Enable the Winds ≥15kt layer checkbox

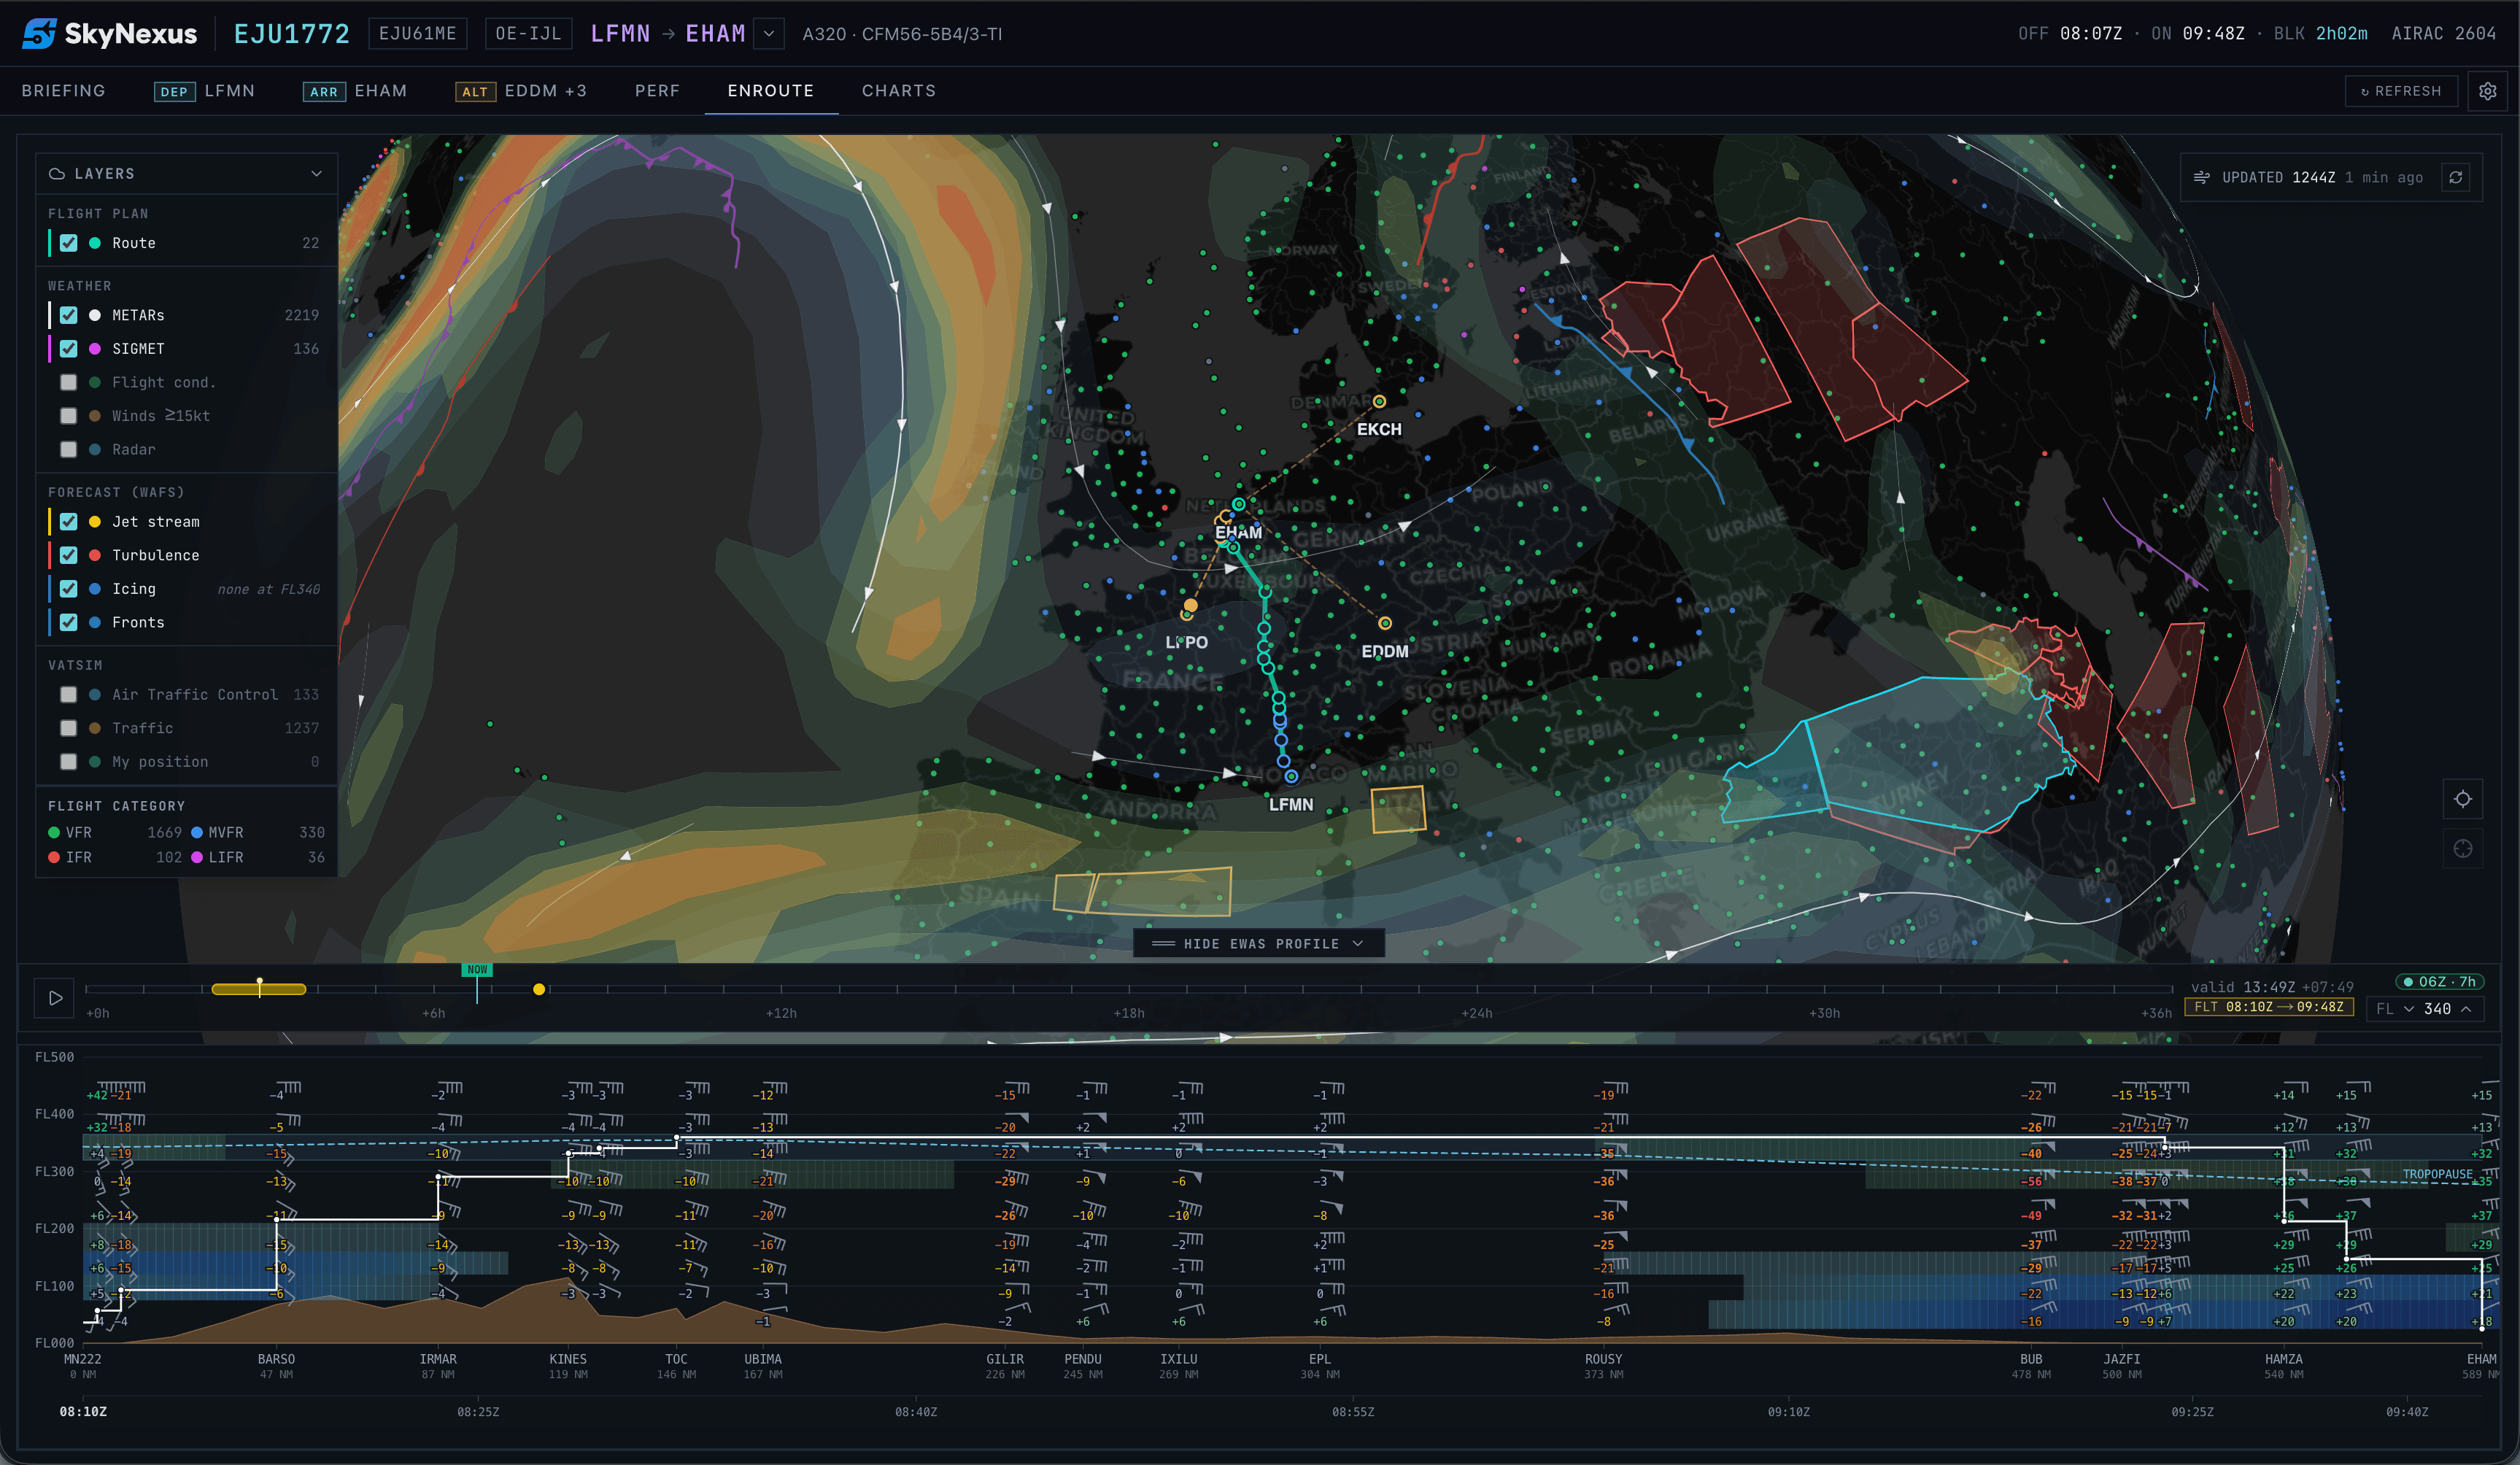(69, 416)
